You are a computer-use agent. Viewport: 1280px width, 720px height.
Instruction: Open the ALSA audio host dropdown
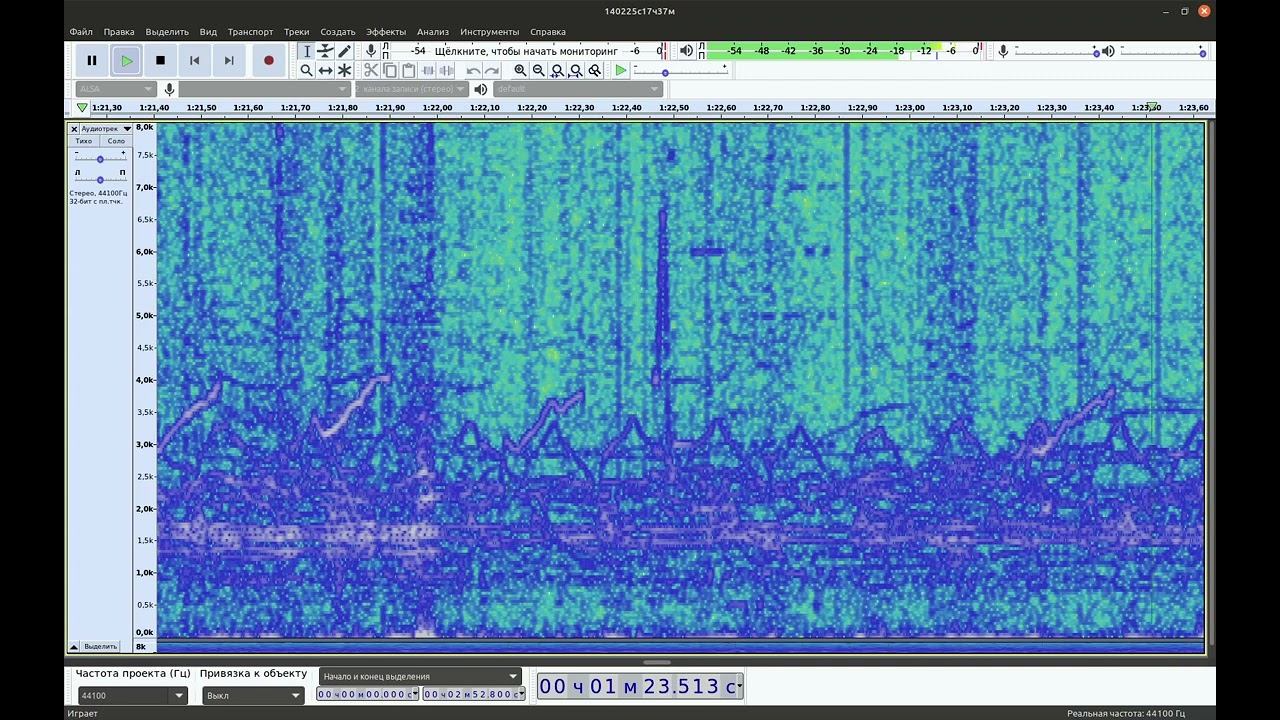pos(116,89)
